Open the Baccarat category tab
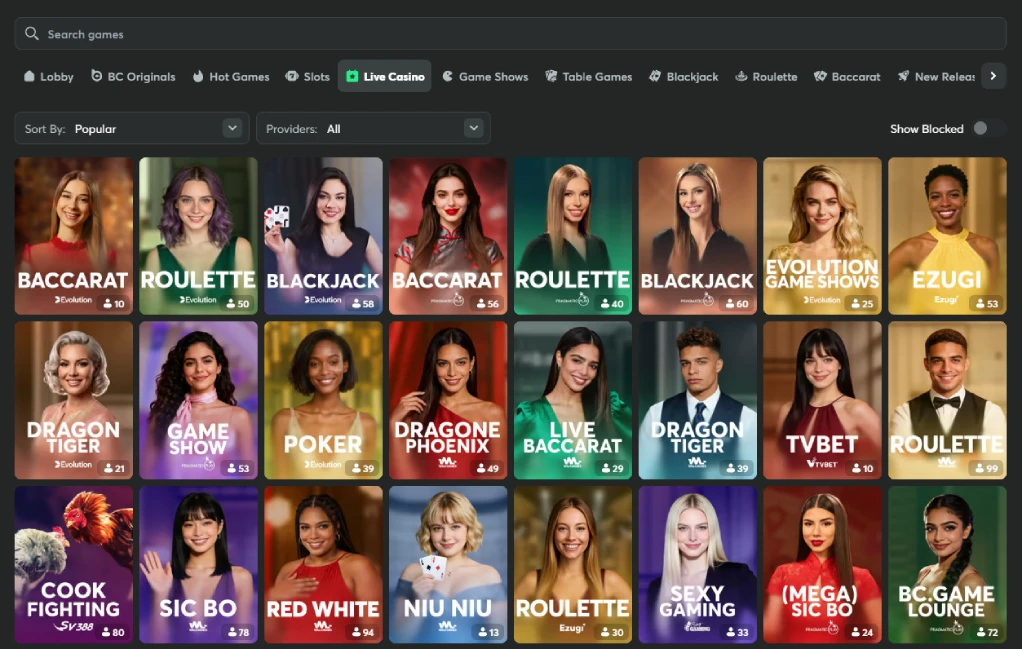1022x649 pixels. tap(847, 76)
